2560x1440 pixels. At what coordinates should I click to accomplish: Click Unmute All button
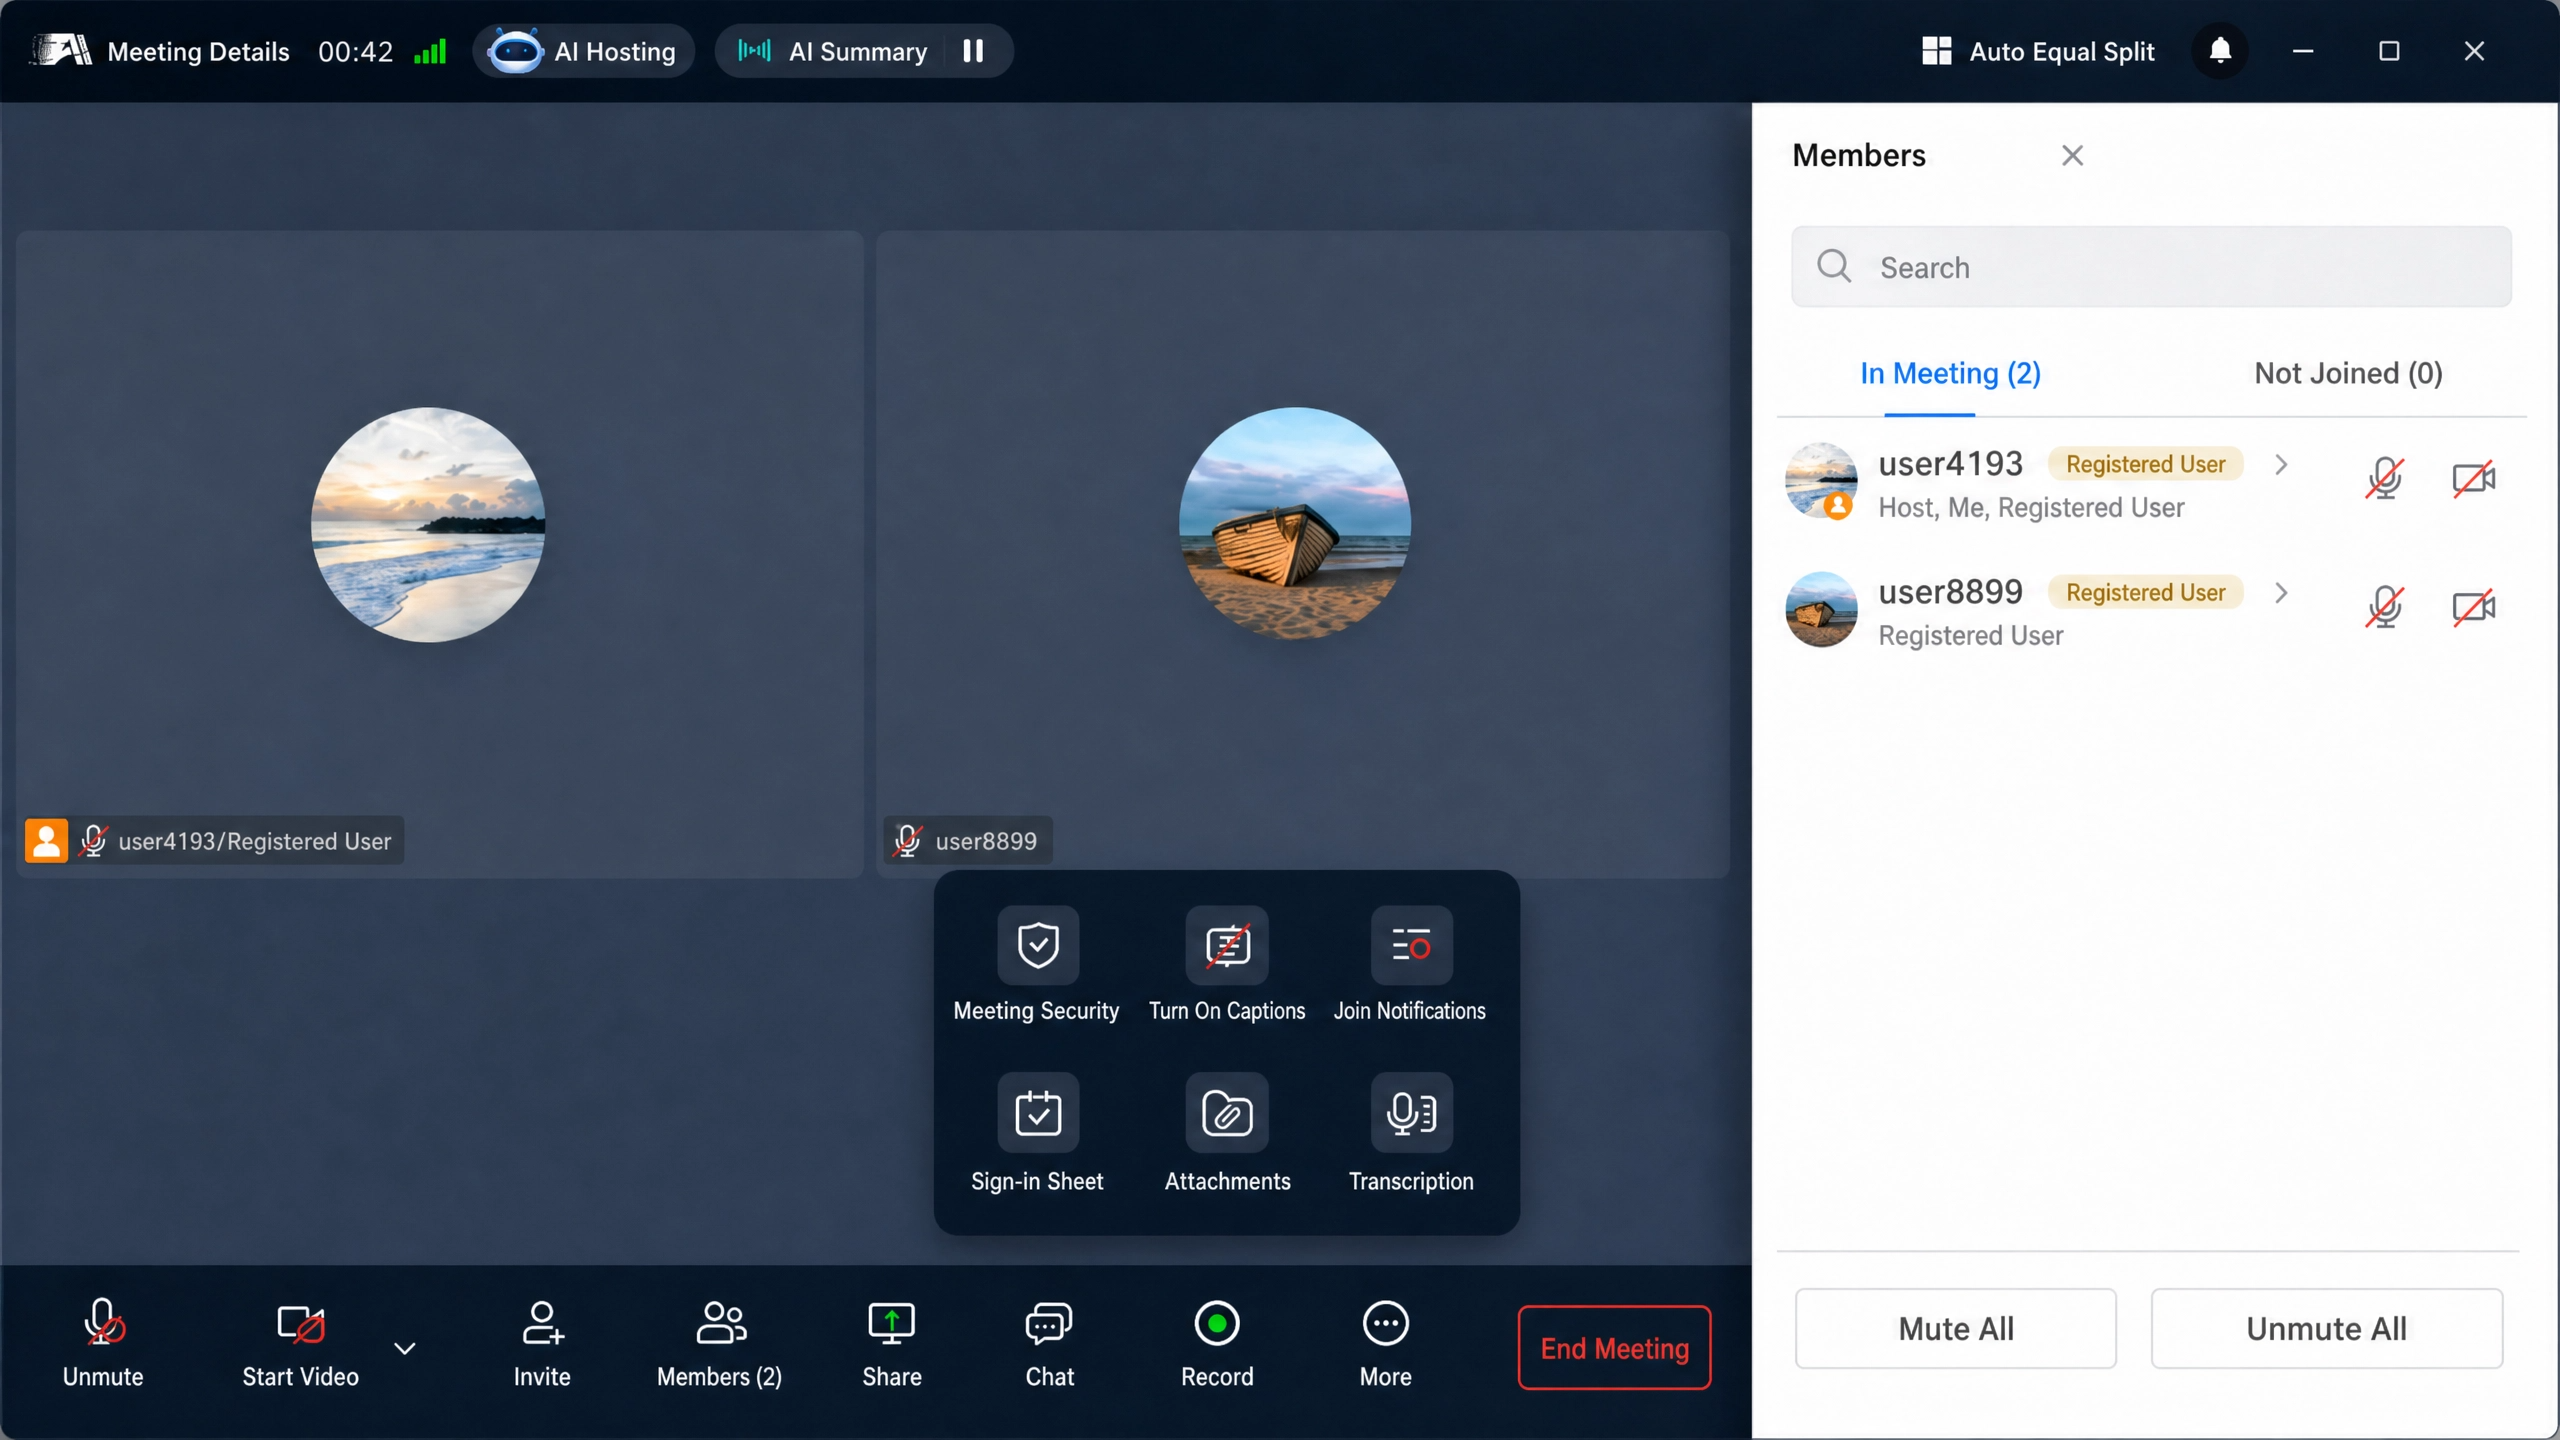click(2326, 1328)
